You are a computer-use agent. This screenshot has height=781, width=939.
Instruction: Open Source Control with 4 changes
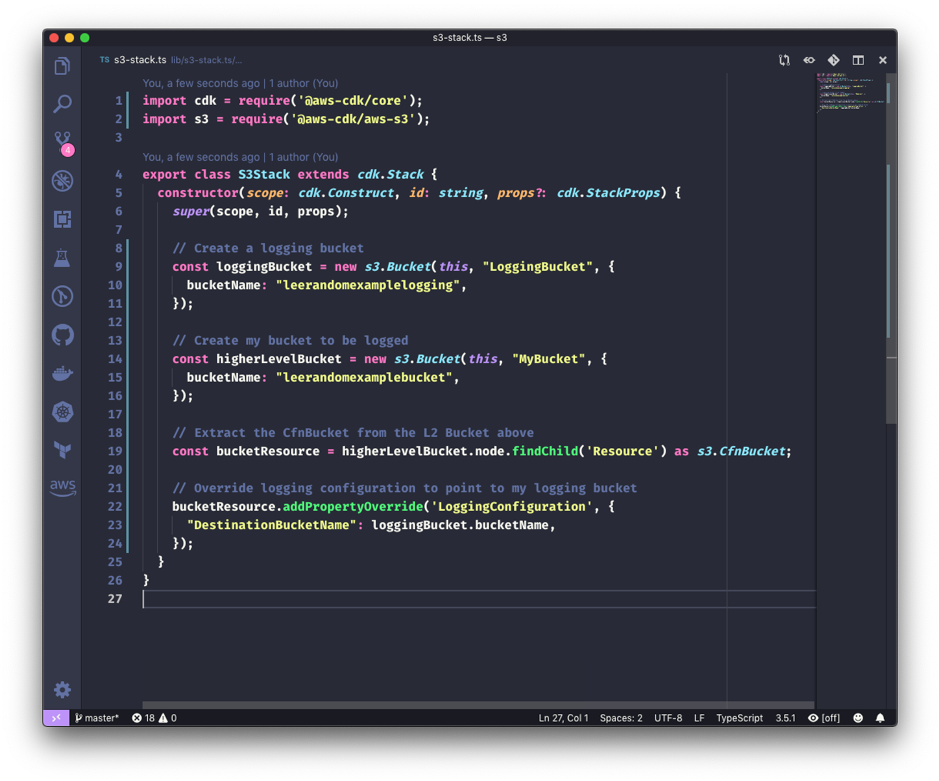[x=62, y=142]
